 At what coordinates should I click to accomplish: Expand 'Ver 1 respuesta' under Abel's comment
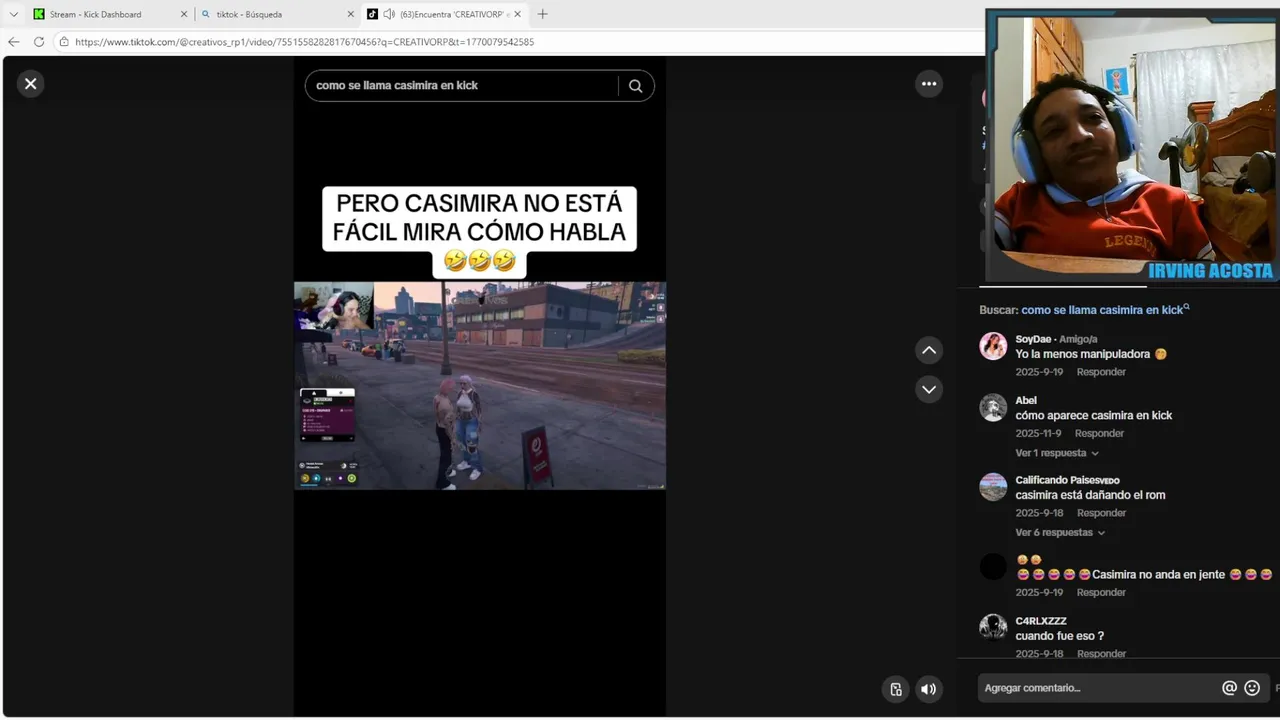click(x=1057, y=453)
